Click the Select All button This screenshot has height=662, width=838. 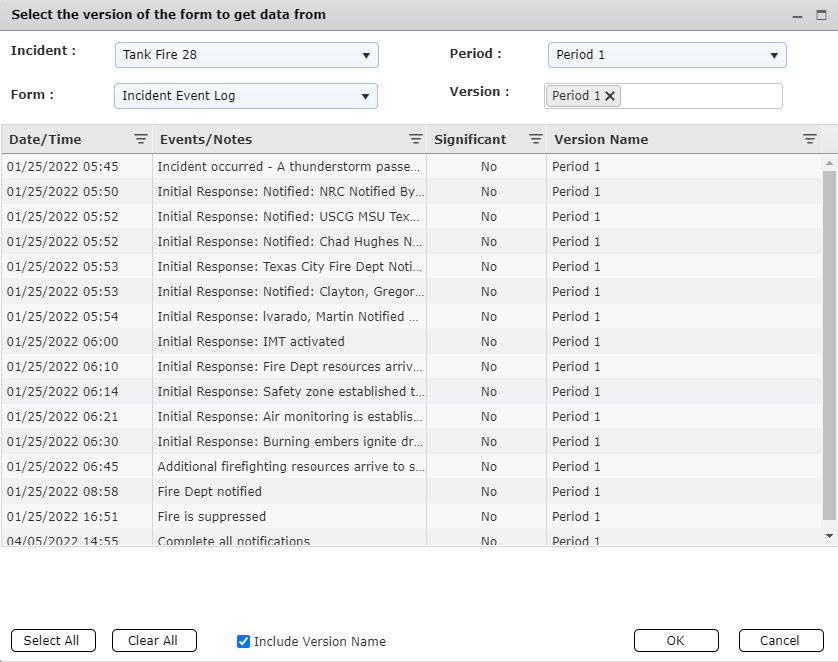(x=53, y=641)
